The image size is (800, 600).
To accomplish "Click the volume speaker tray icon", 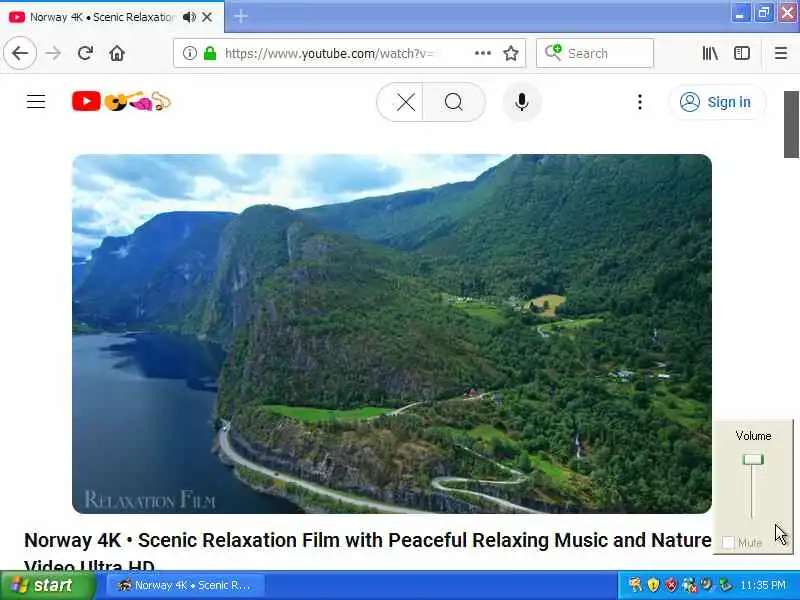I will [707, 585].
